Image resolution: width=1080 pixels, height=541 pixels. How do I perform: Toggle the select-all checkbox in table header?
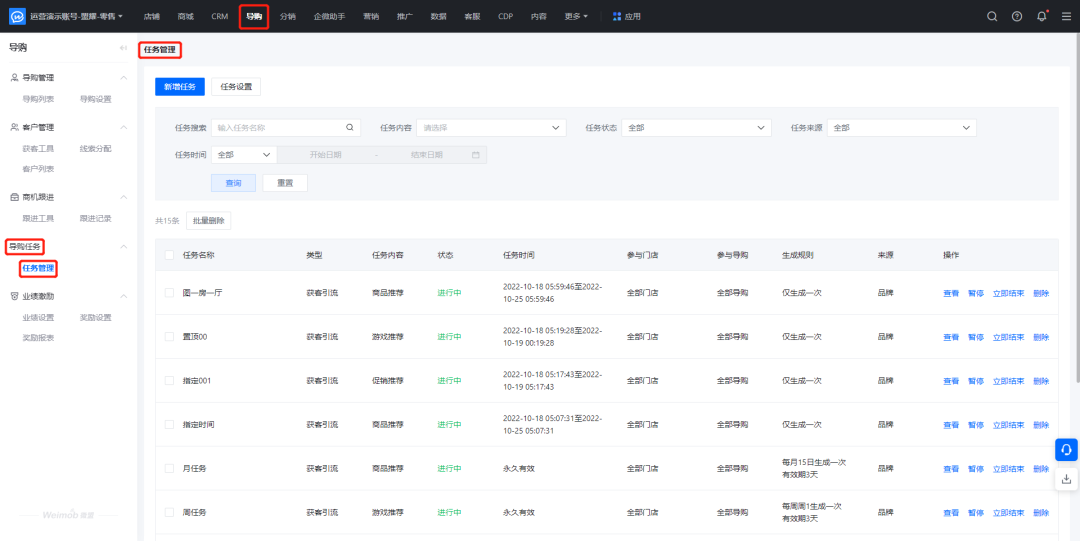pos(169,255)
